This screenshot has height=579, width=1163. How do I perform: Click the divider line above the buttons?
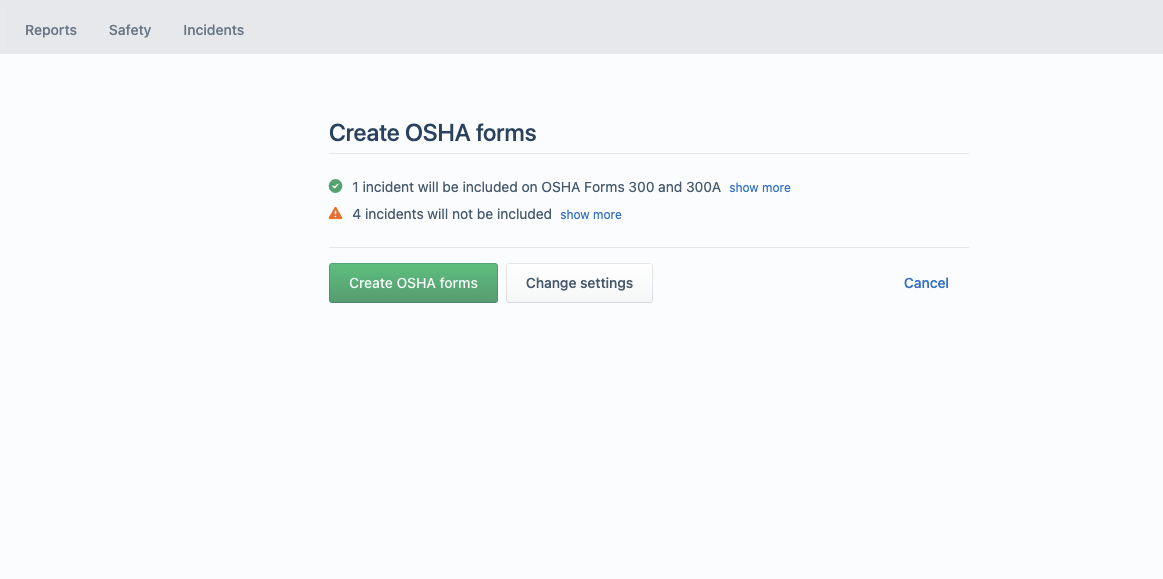pyautogui.click(x=649, y=247)
